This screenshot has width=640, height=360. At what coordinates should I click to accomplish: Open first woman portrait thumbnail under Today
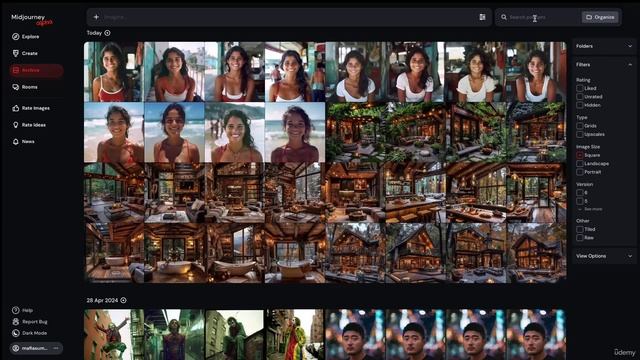pyautogui.click(x=114, y=72)
